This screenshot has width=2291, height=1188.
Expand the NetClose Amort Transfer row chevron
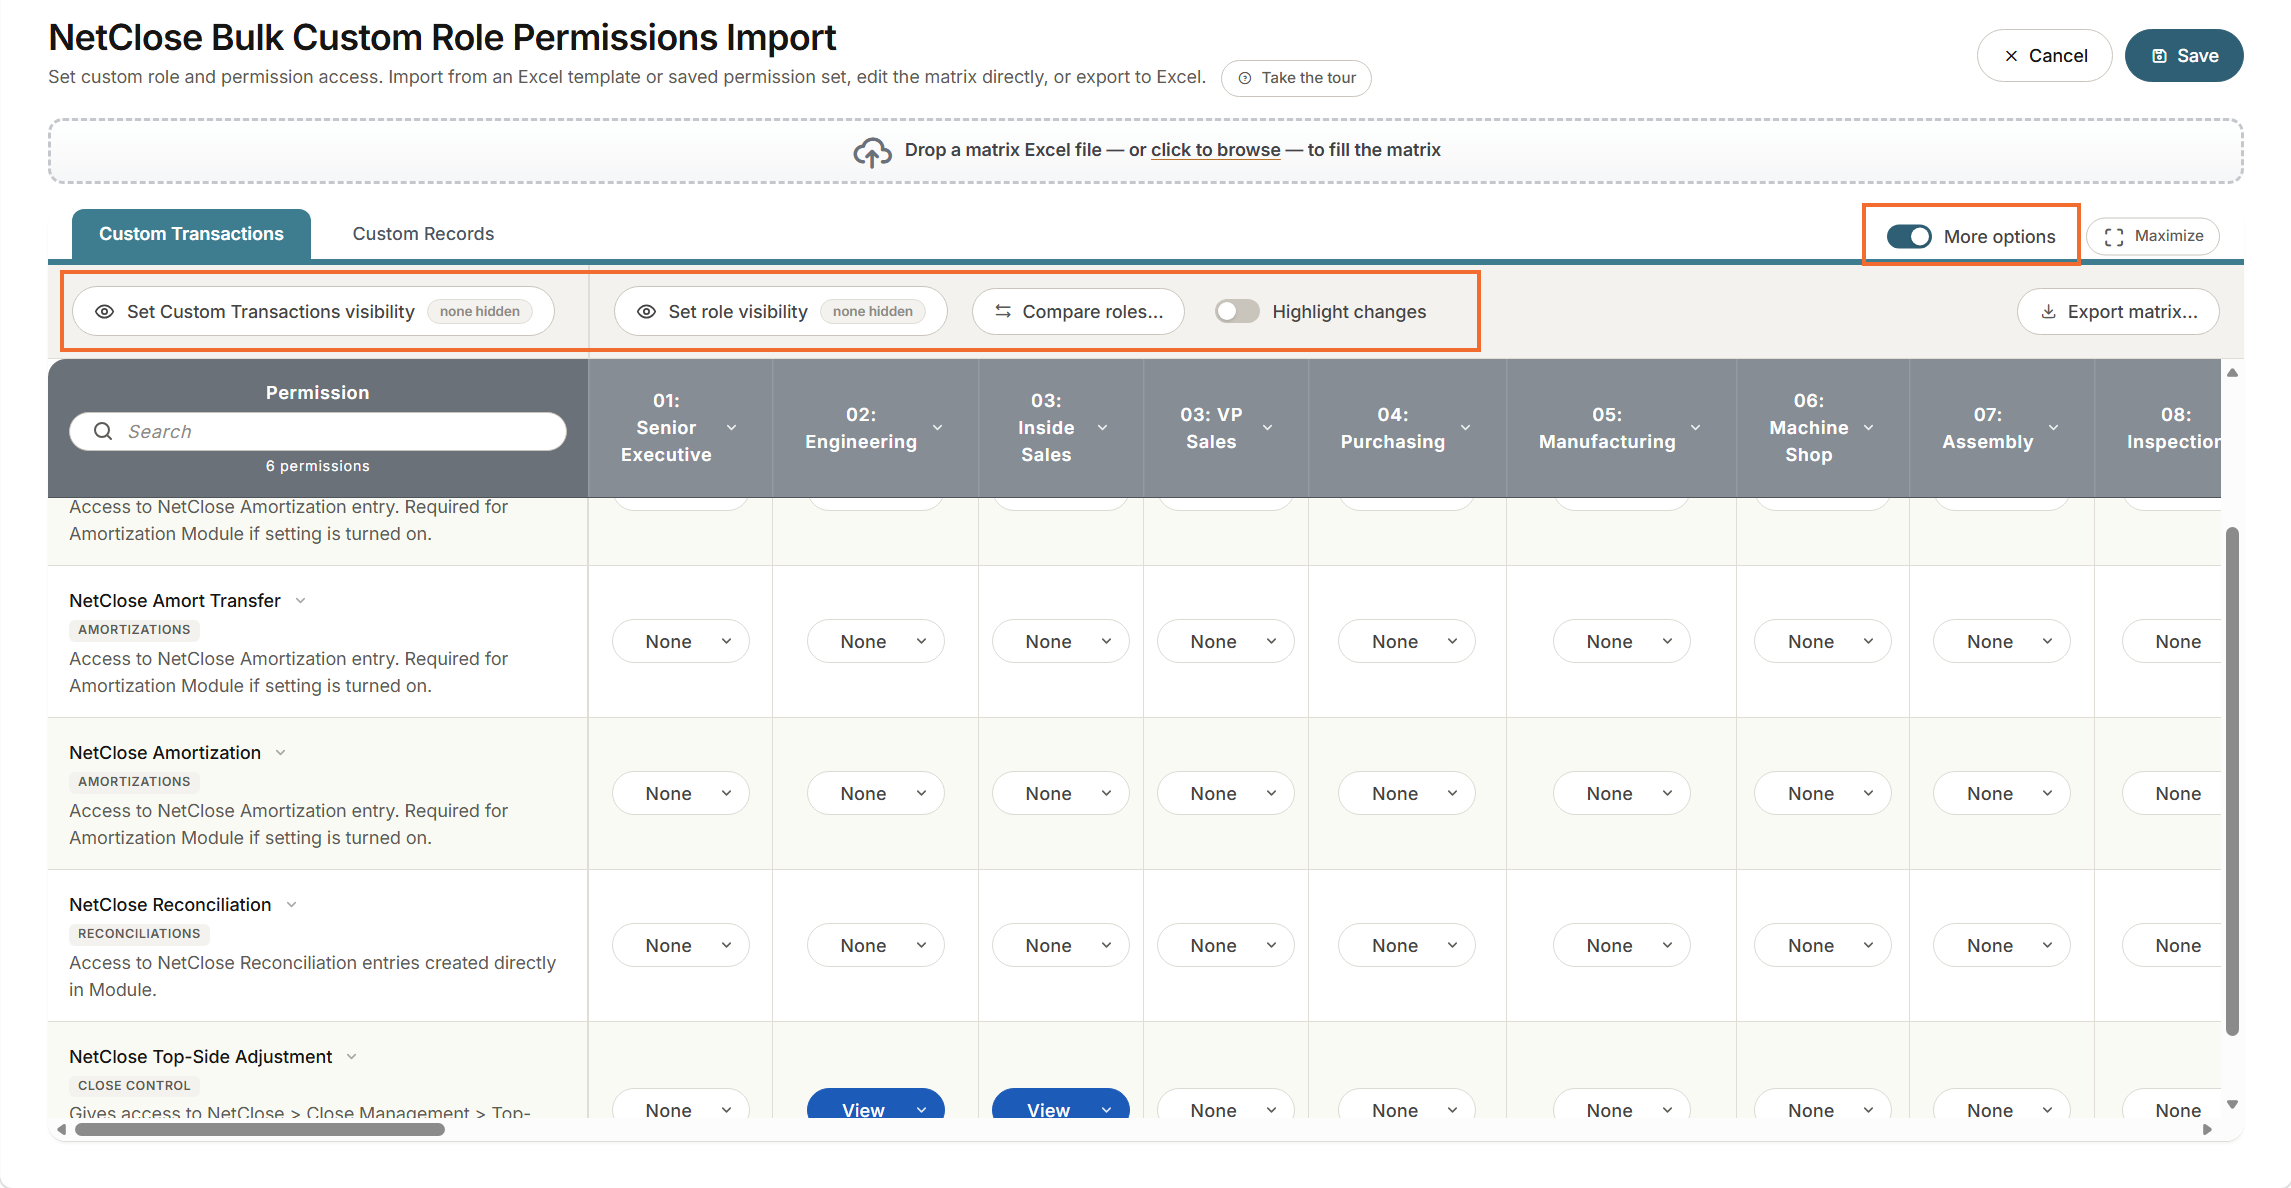coord(301,601)
